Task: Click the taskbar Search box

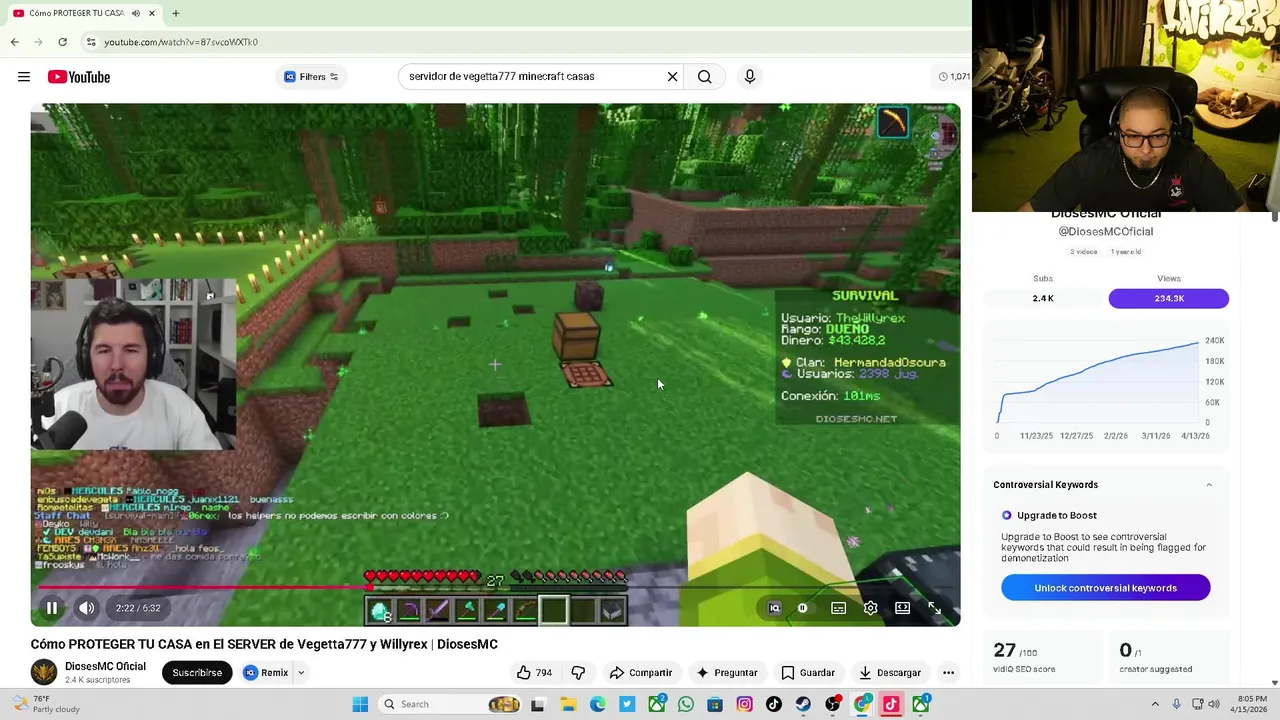Action: (450, 704)
